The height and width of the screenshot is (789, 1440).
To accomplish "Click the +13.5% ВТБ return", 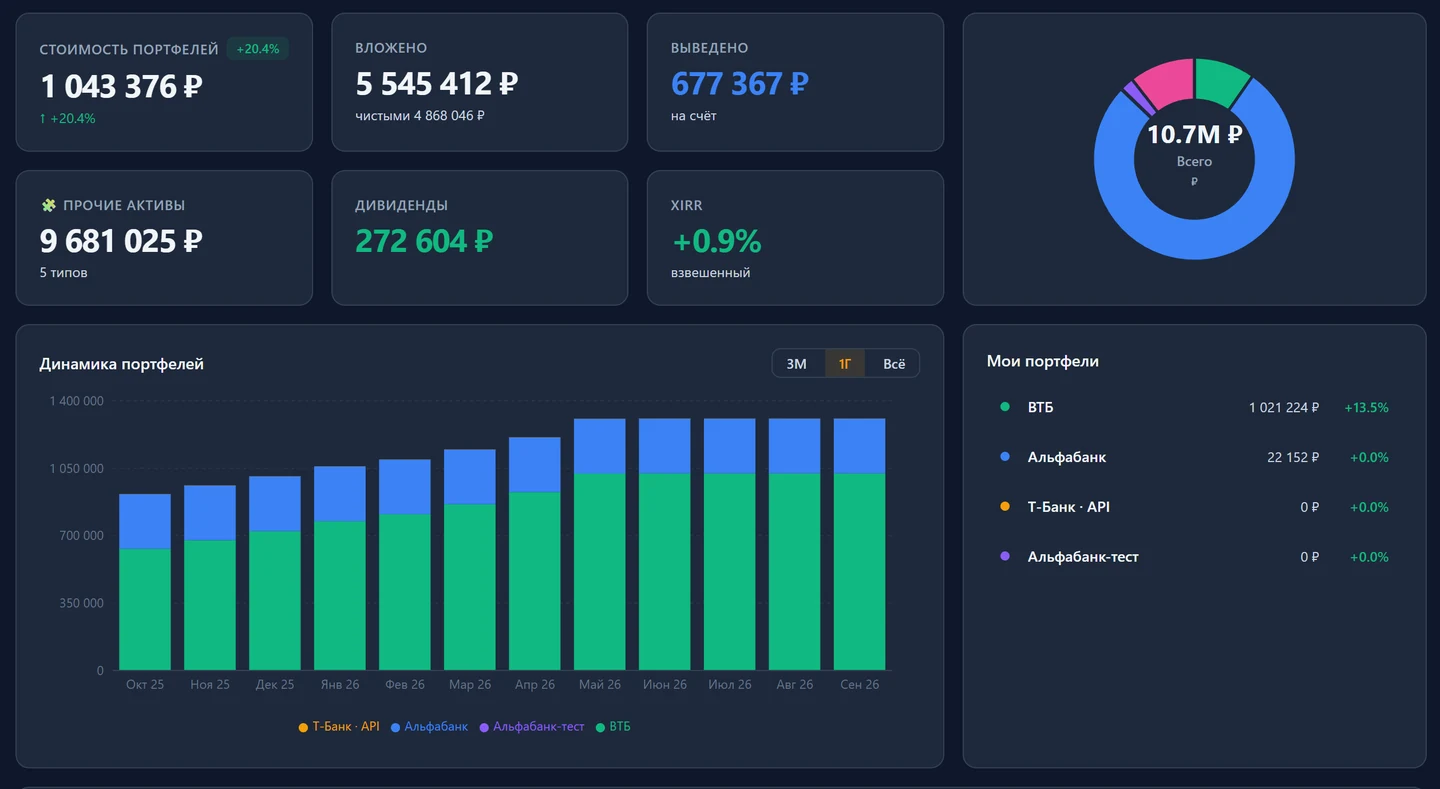I will pos(1366,407).
